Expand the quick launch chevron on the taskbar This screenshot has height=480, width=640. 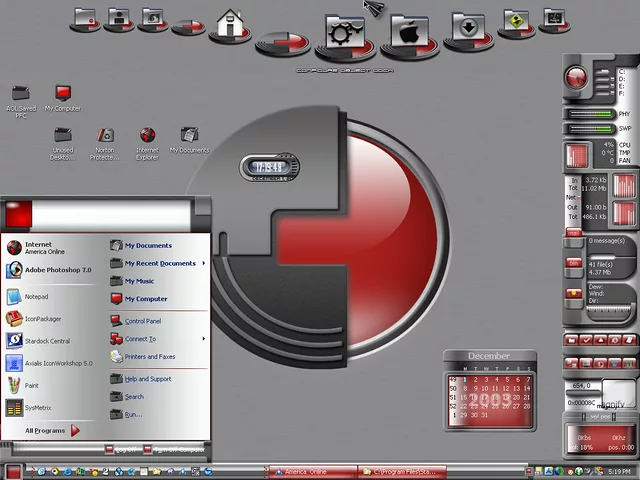coord(31,471)
